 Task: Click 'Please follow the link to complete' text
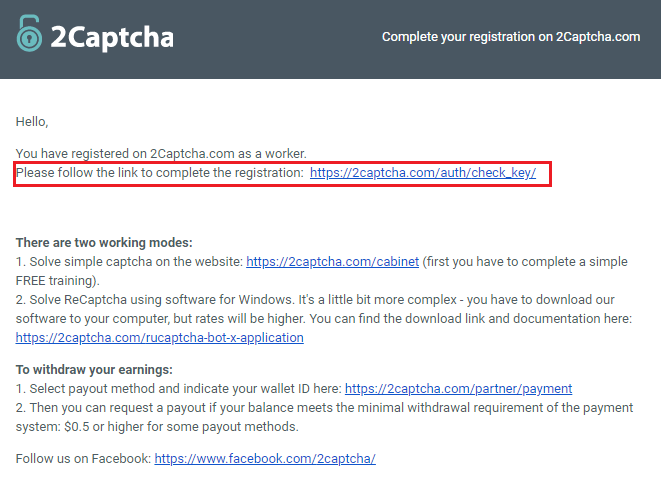click(160, 173)
